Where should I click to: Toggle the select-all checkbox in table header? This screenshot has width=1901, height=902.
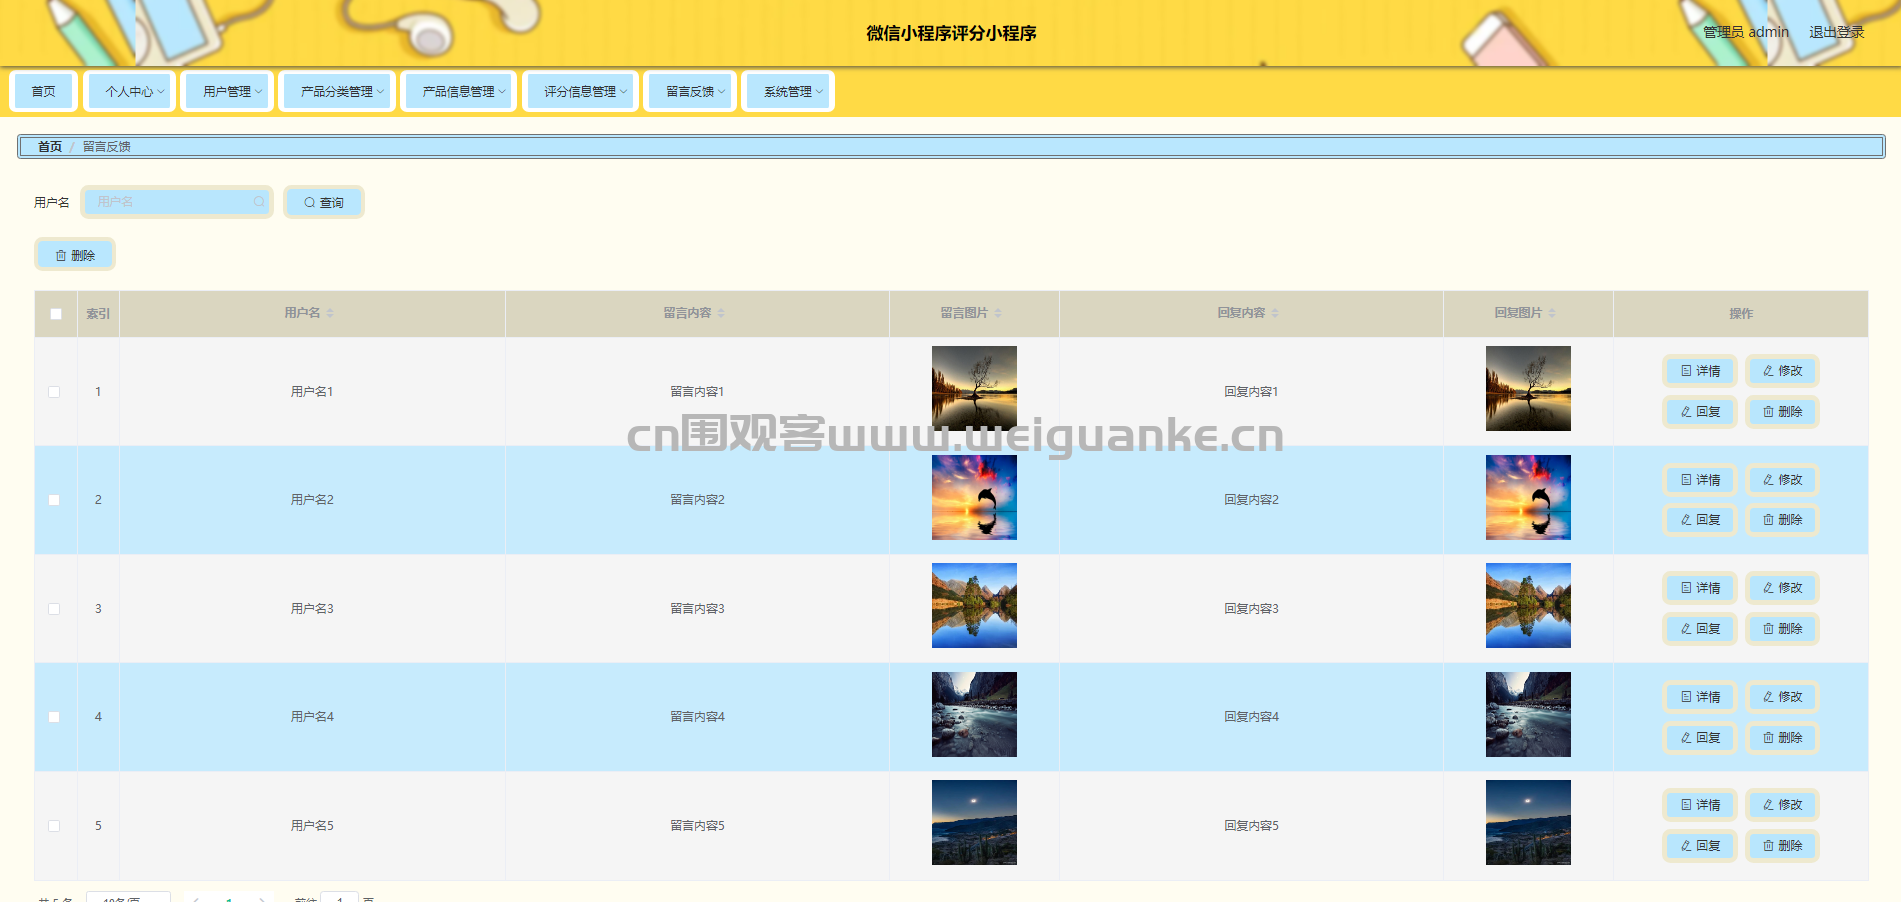point(56,314)
